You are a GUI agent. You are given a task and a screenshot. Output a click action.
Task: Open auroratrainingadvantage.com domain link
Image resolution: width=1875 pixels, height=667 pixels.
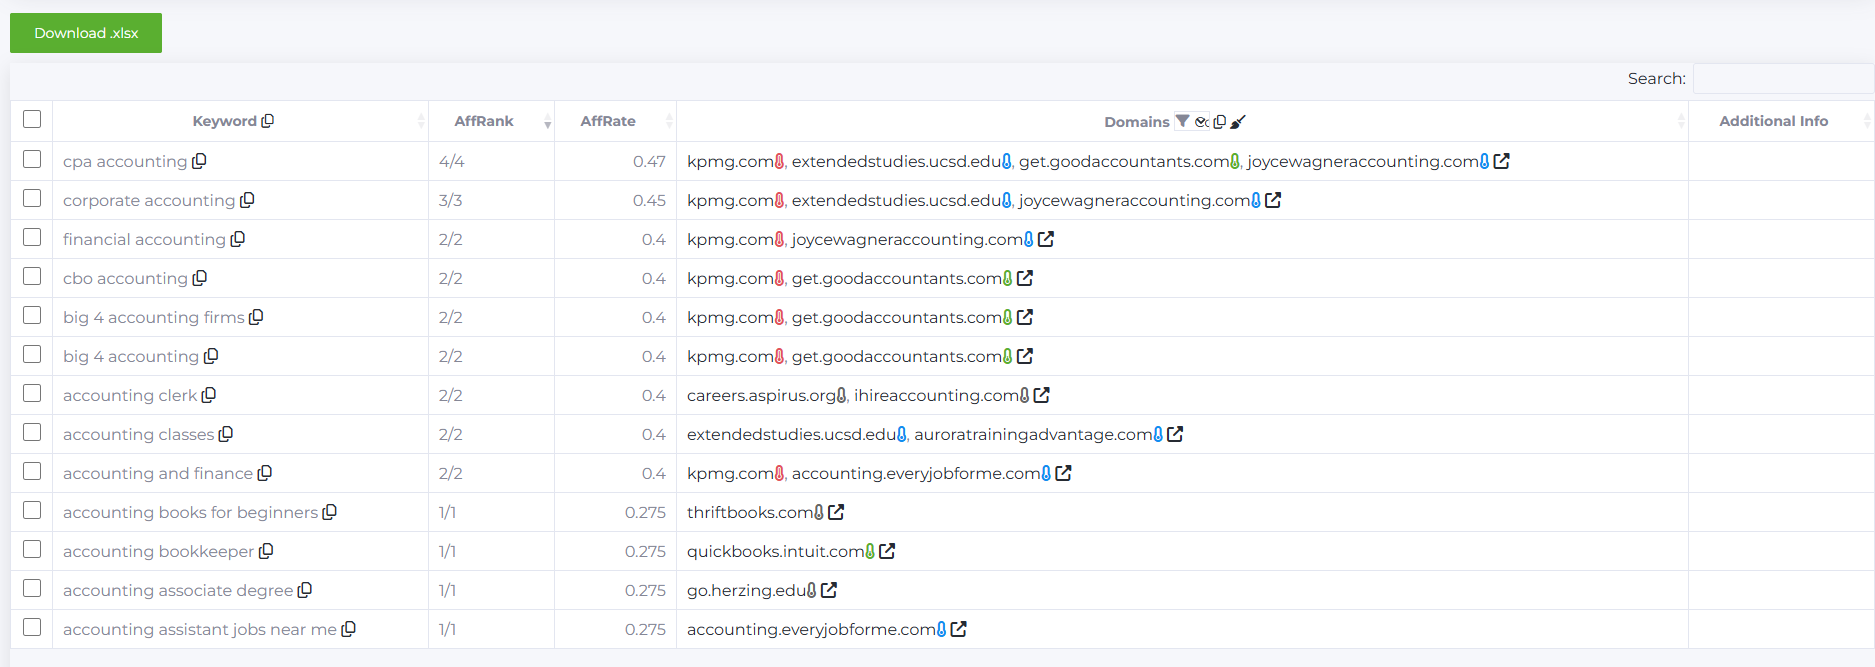point(1033,434)
